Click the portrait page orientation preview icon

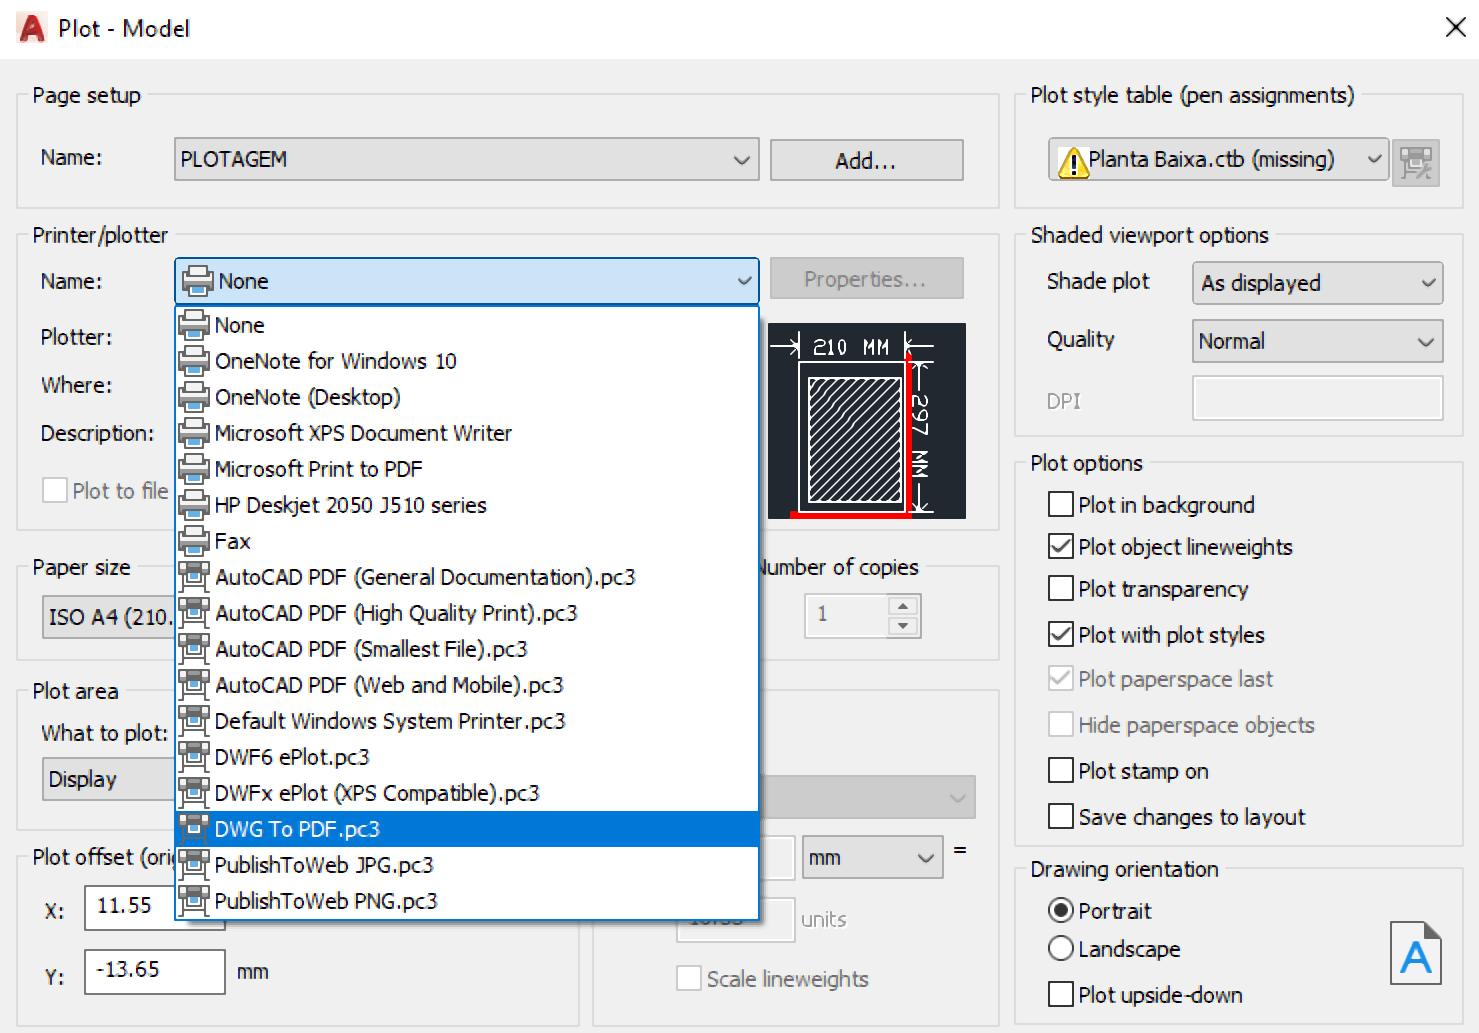point(1415,954)
